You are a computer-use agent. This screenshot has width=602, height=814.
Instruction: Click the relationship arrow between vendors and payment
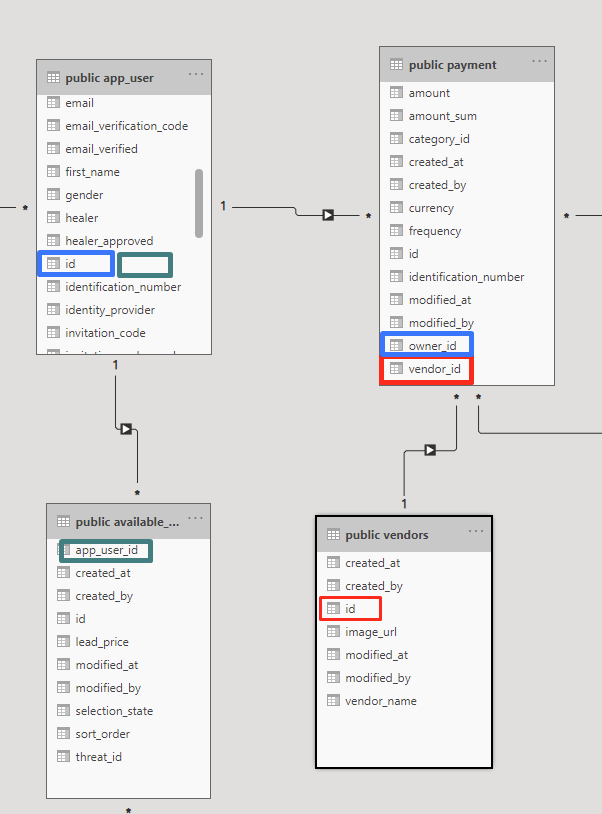(430, 450)
